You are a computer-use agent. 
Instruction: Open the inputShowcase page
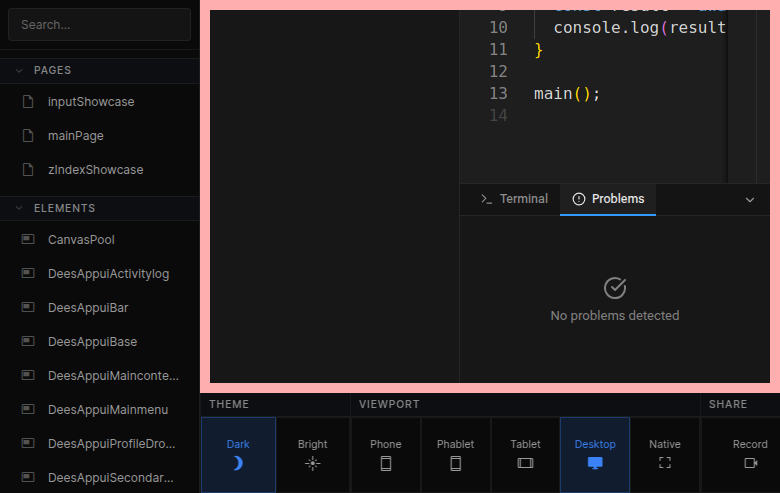90,102
